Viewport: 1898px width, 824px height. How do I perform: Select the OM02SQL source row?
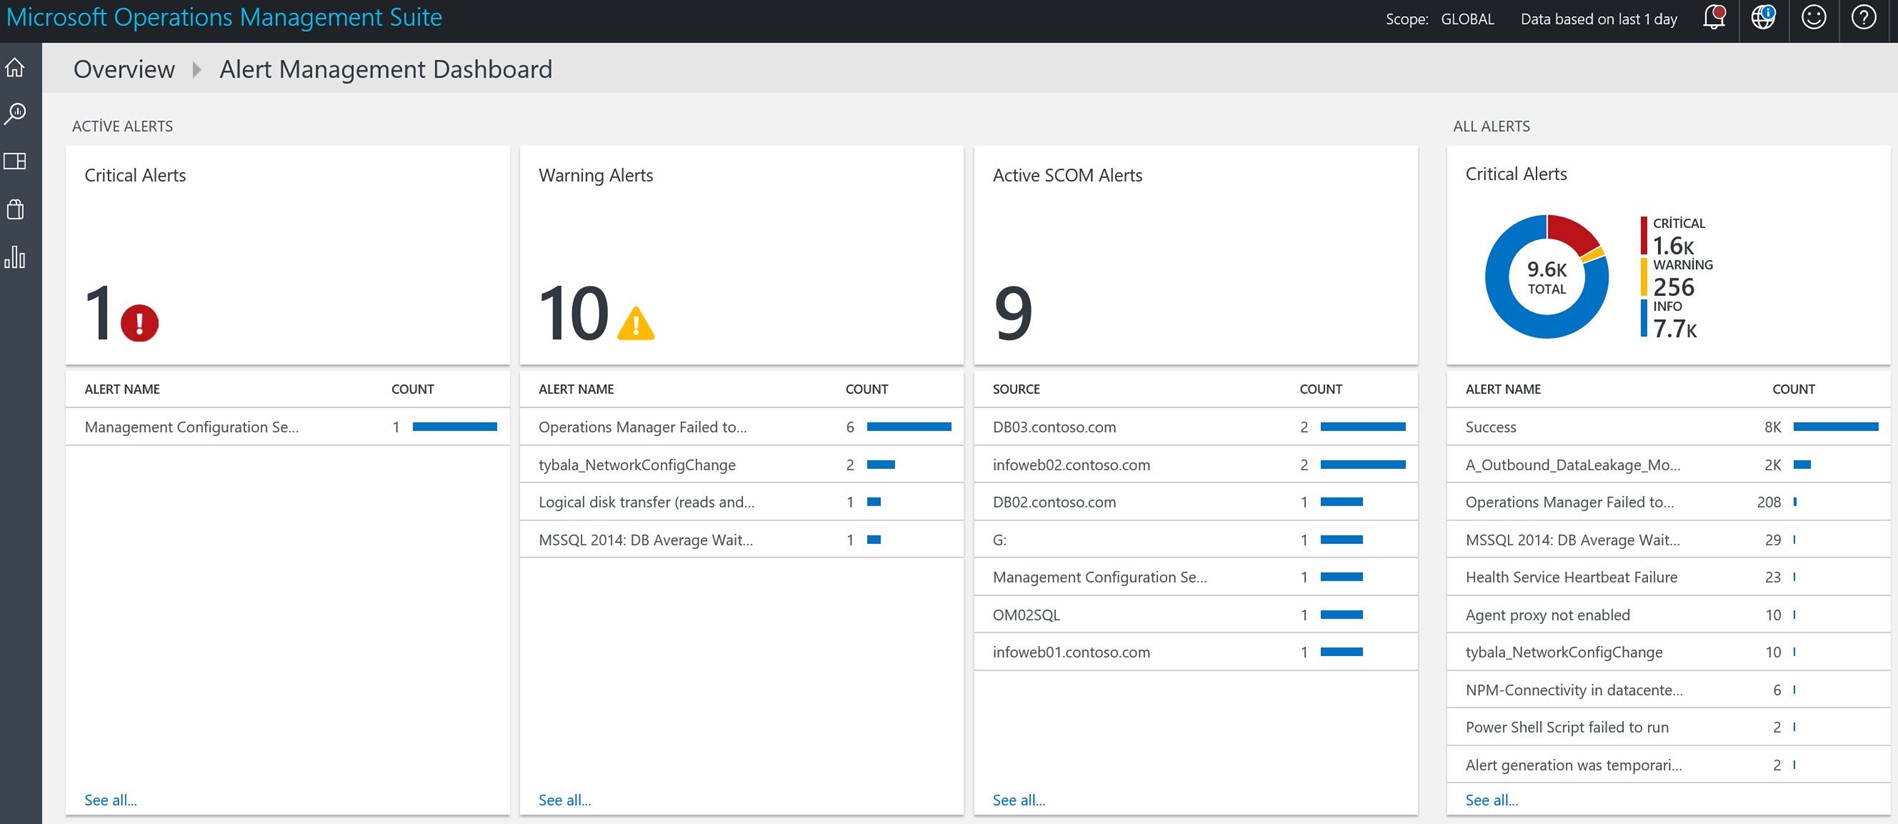click(1196, 615)
